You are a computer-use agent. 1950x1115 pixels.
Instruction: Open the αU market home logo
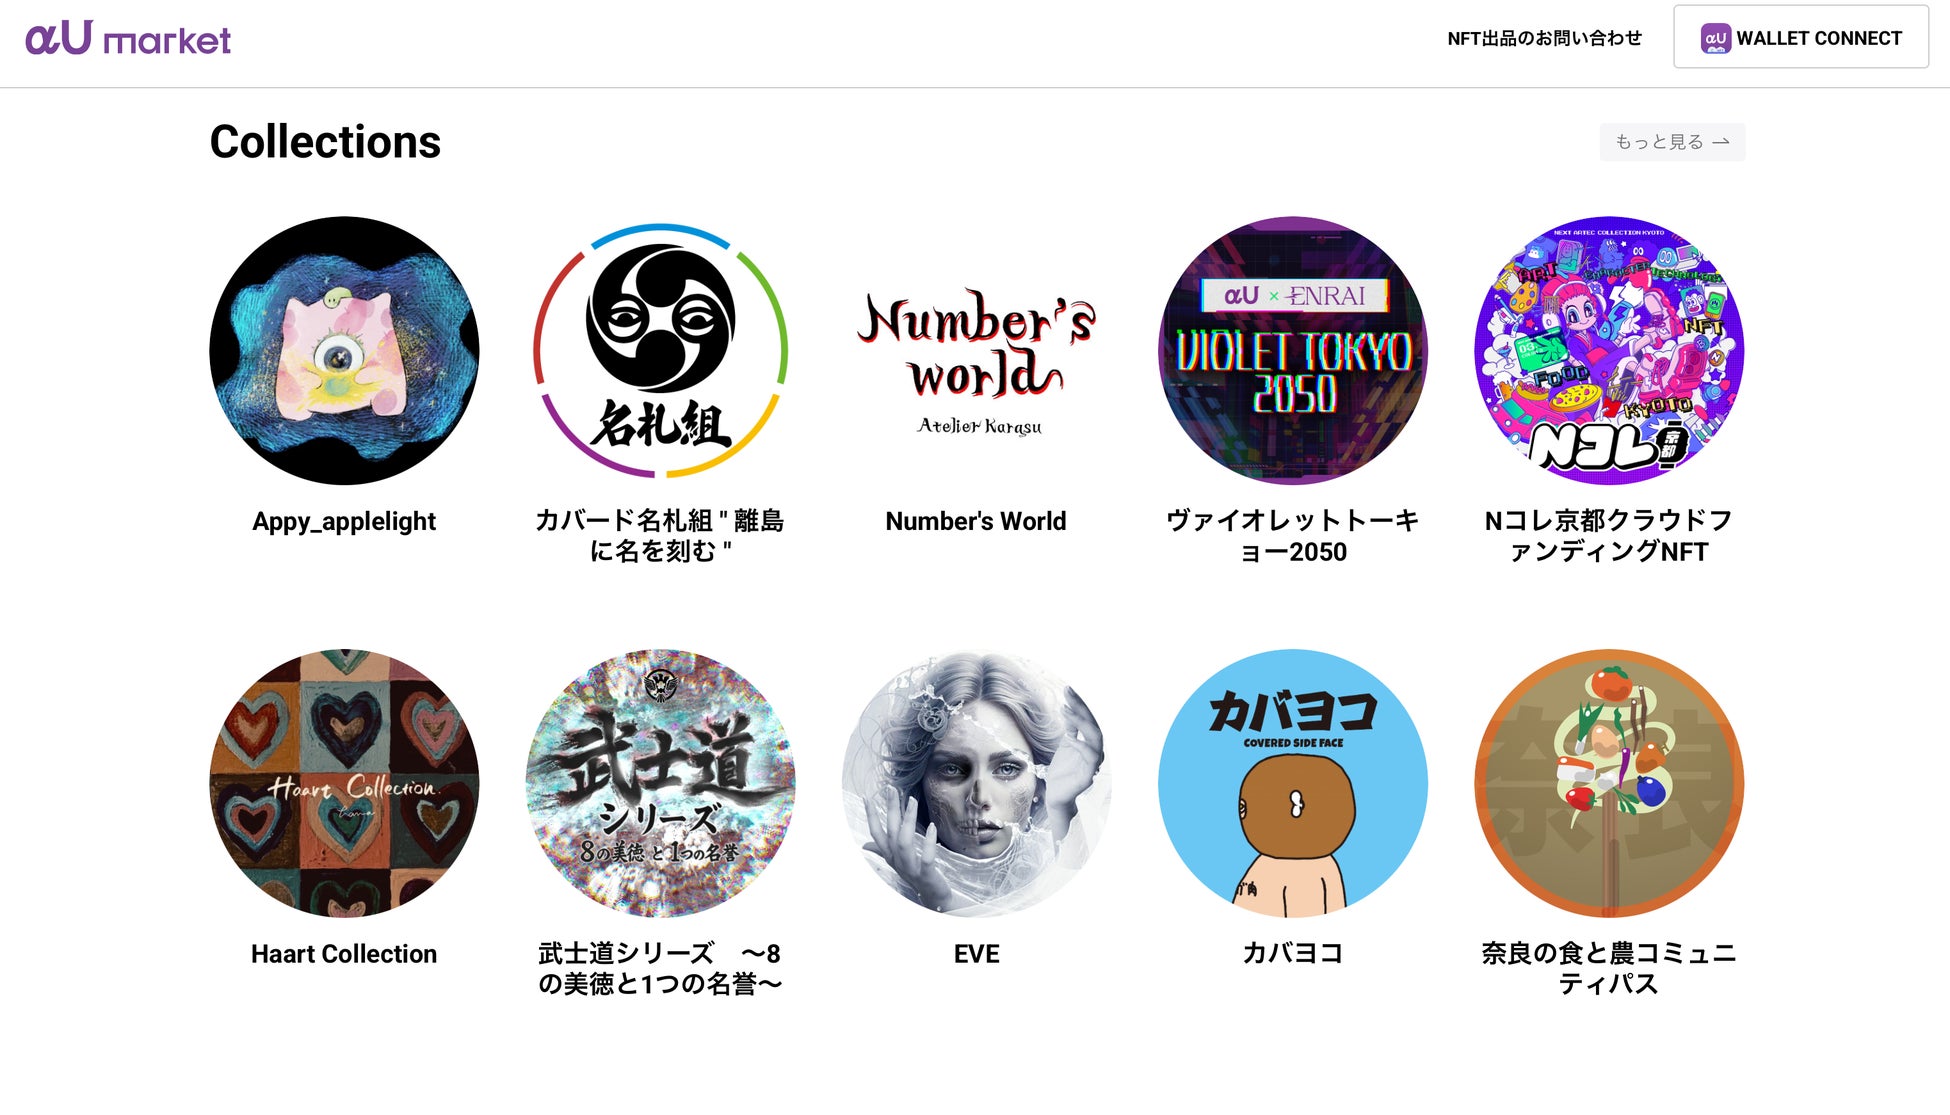(x=128, y=38)
